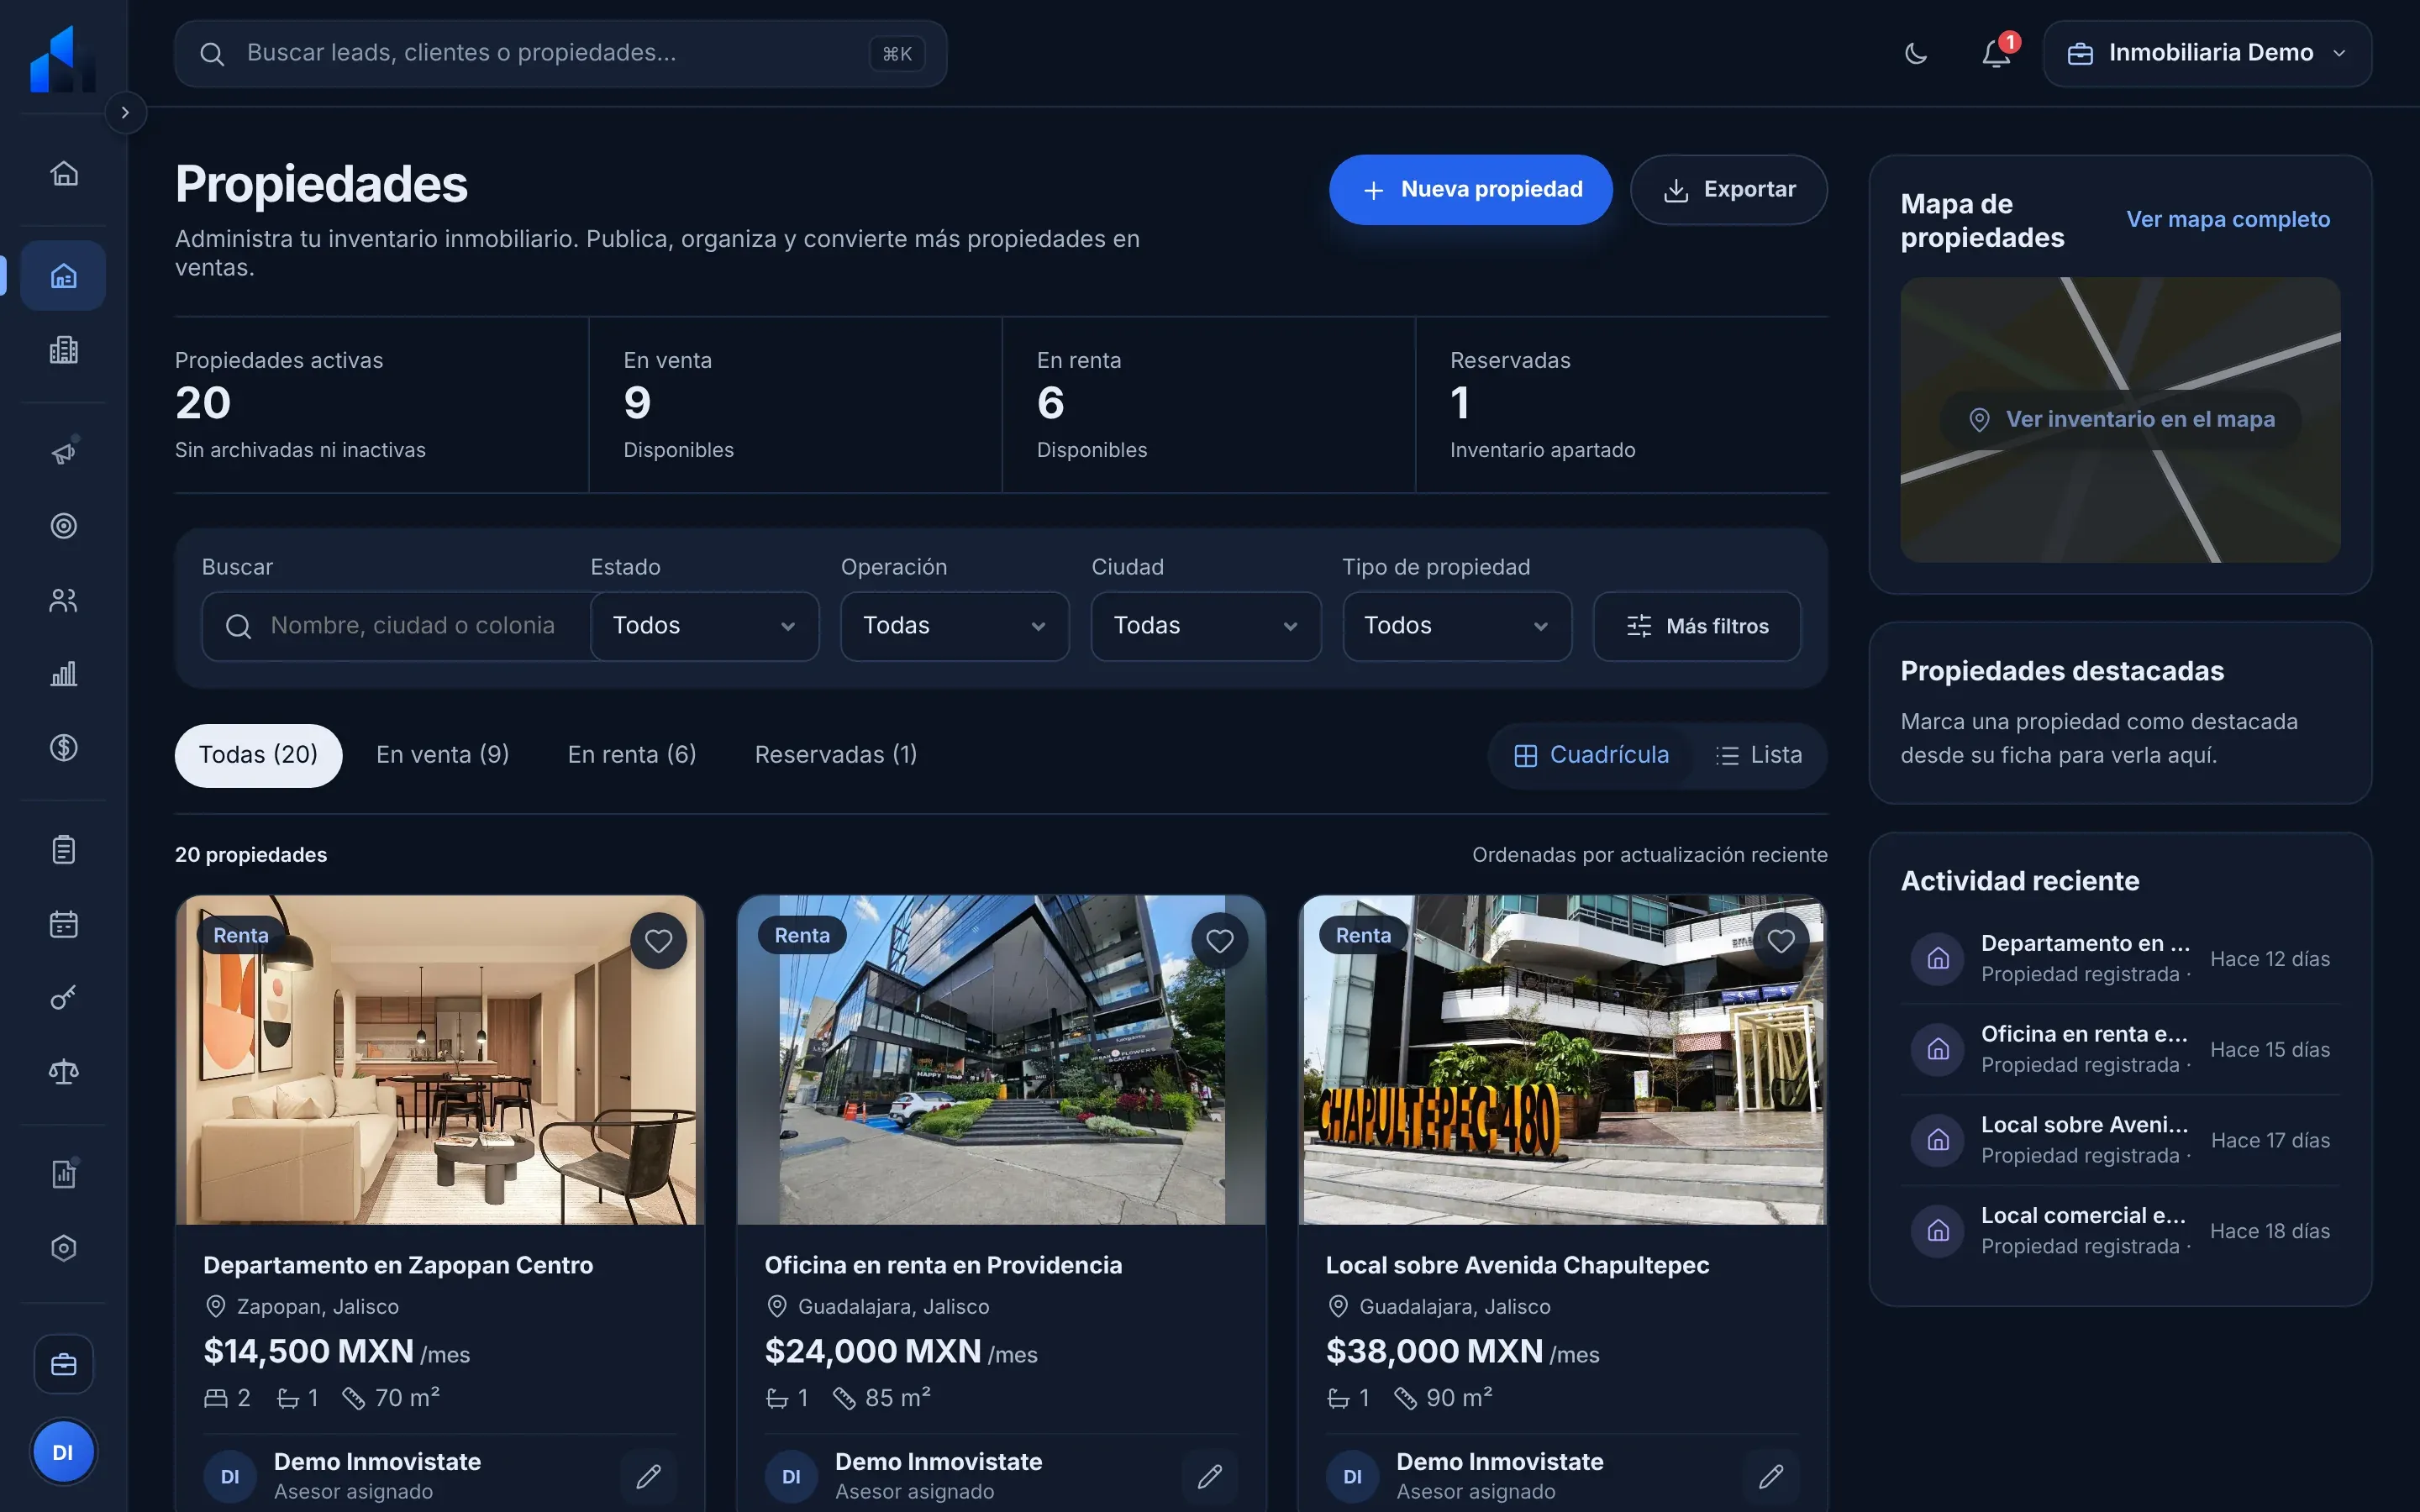Open the scales legal icon in sidebar
Viewport: 2420px width, 1512px height.
(64, 1072)
